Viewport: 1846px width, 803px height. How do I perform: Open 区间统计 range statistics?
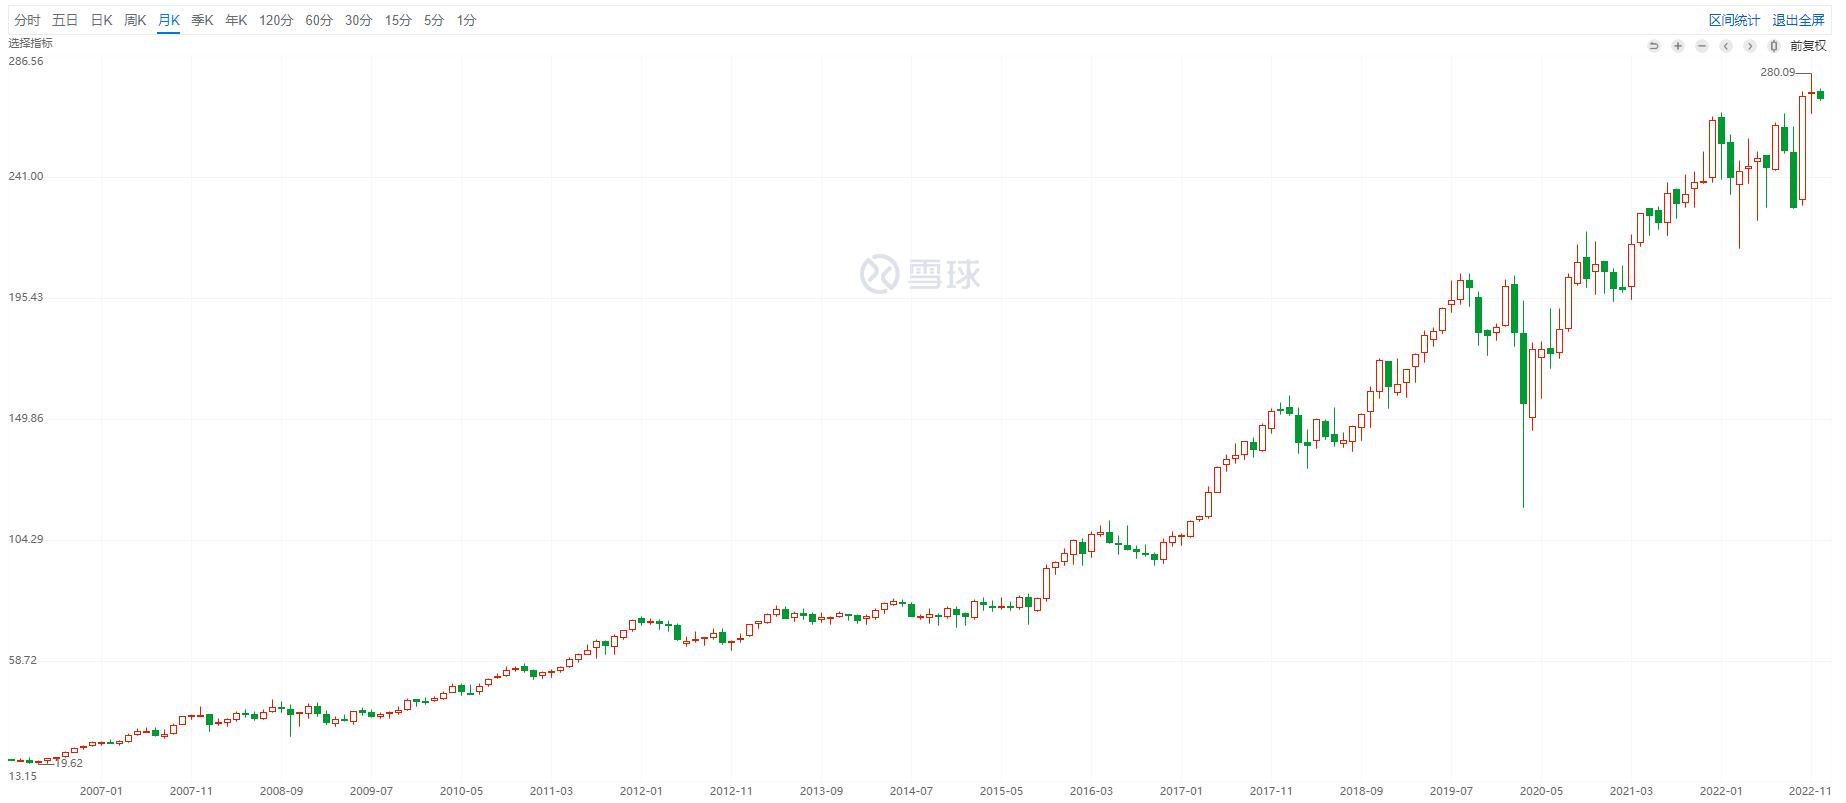point(1734,20)
